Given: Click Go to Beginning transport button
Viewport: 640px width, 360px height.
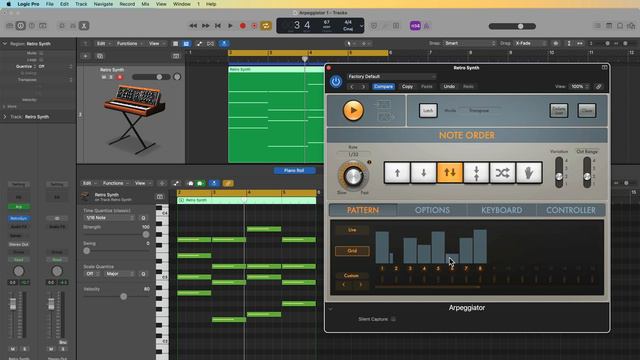Looking at the screenshot, I should click(218, 26).
